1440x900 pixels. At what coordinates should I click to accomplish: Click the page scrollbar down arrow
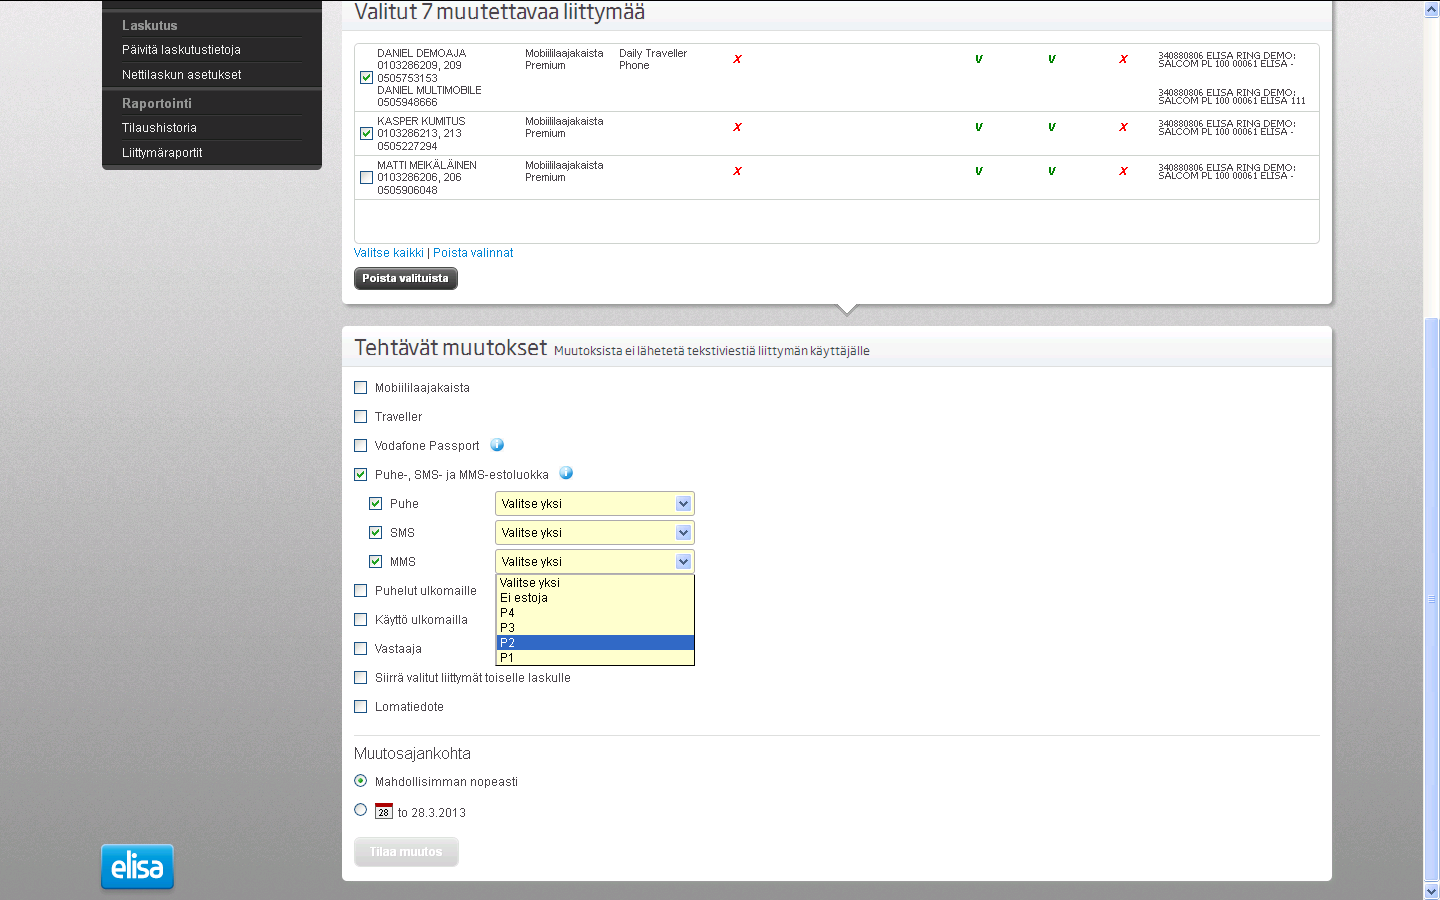tap(1431, 891)
